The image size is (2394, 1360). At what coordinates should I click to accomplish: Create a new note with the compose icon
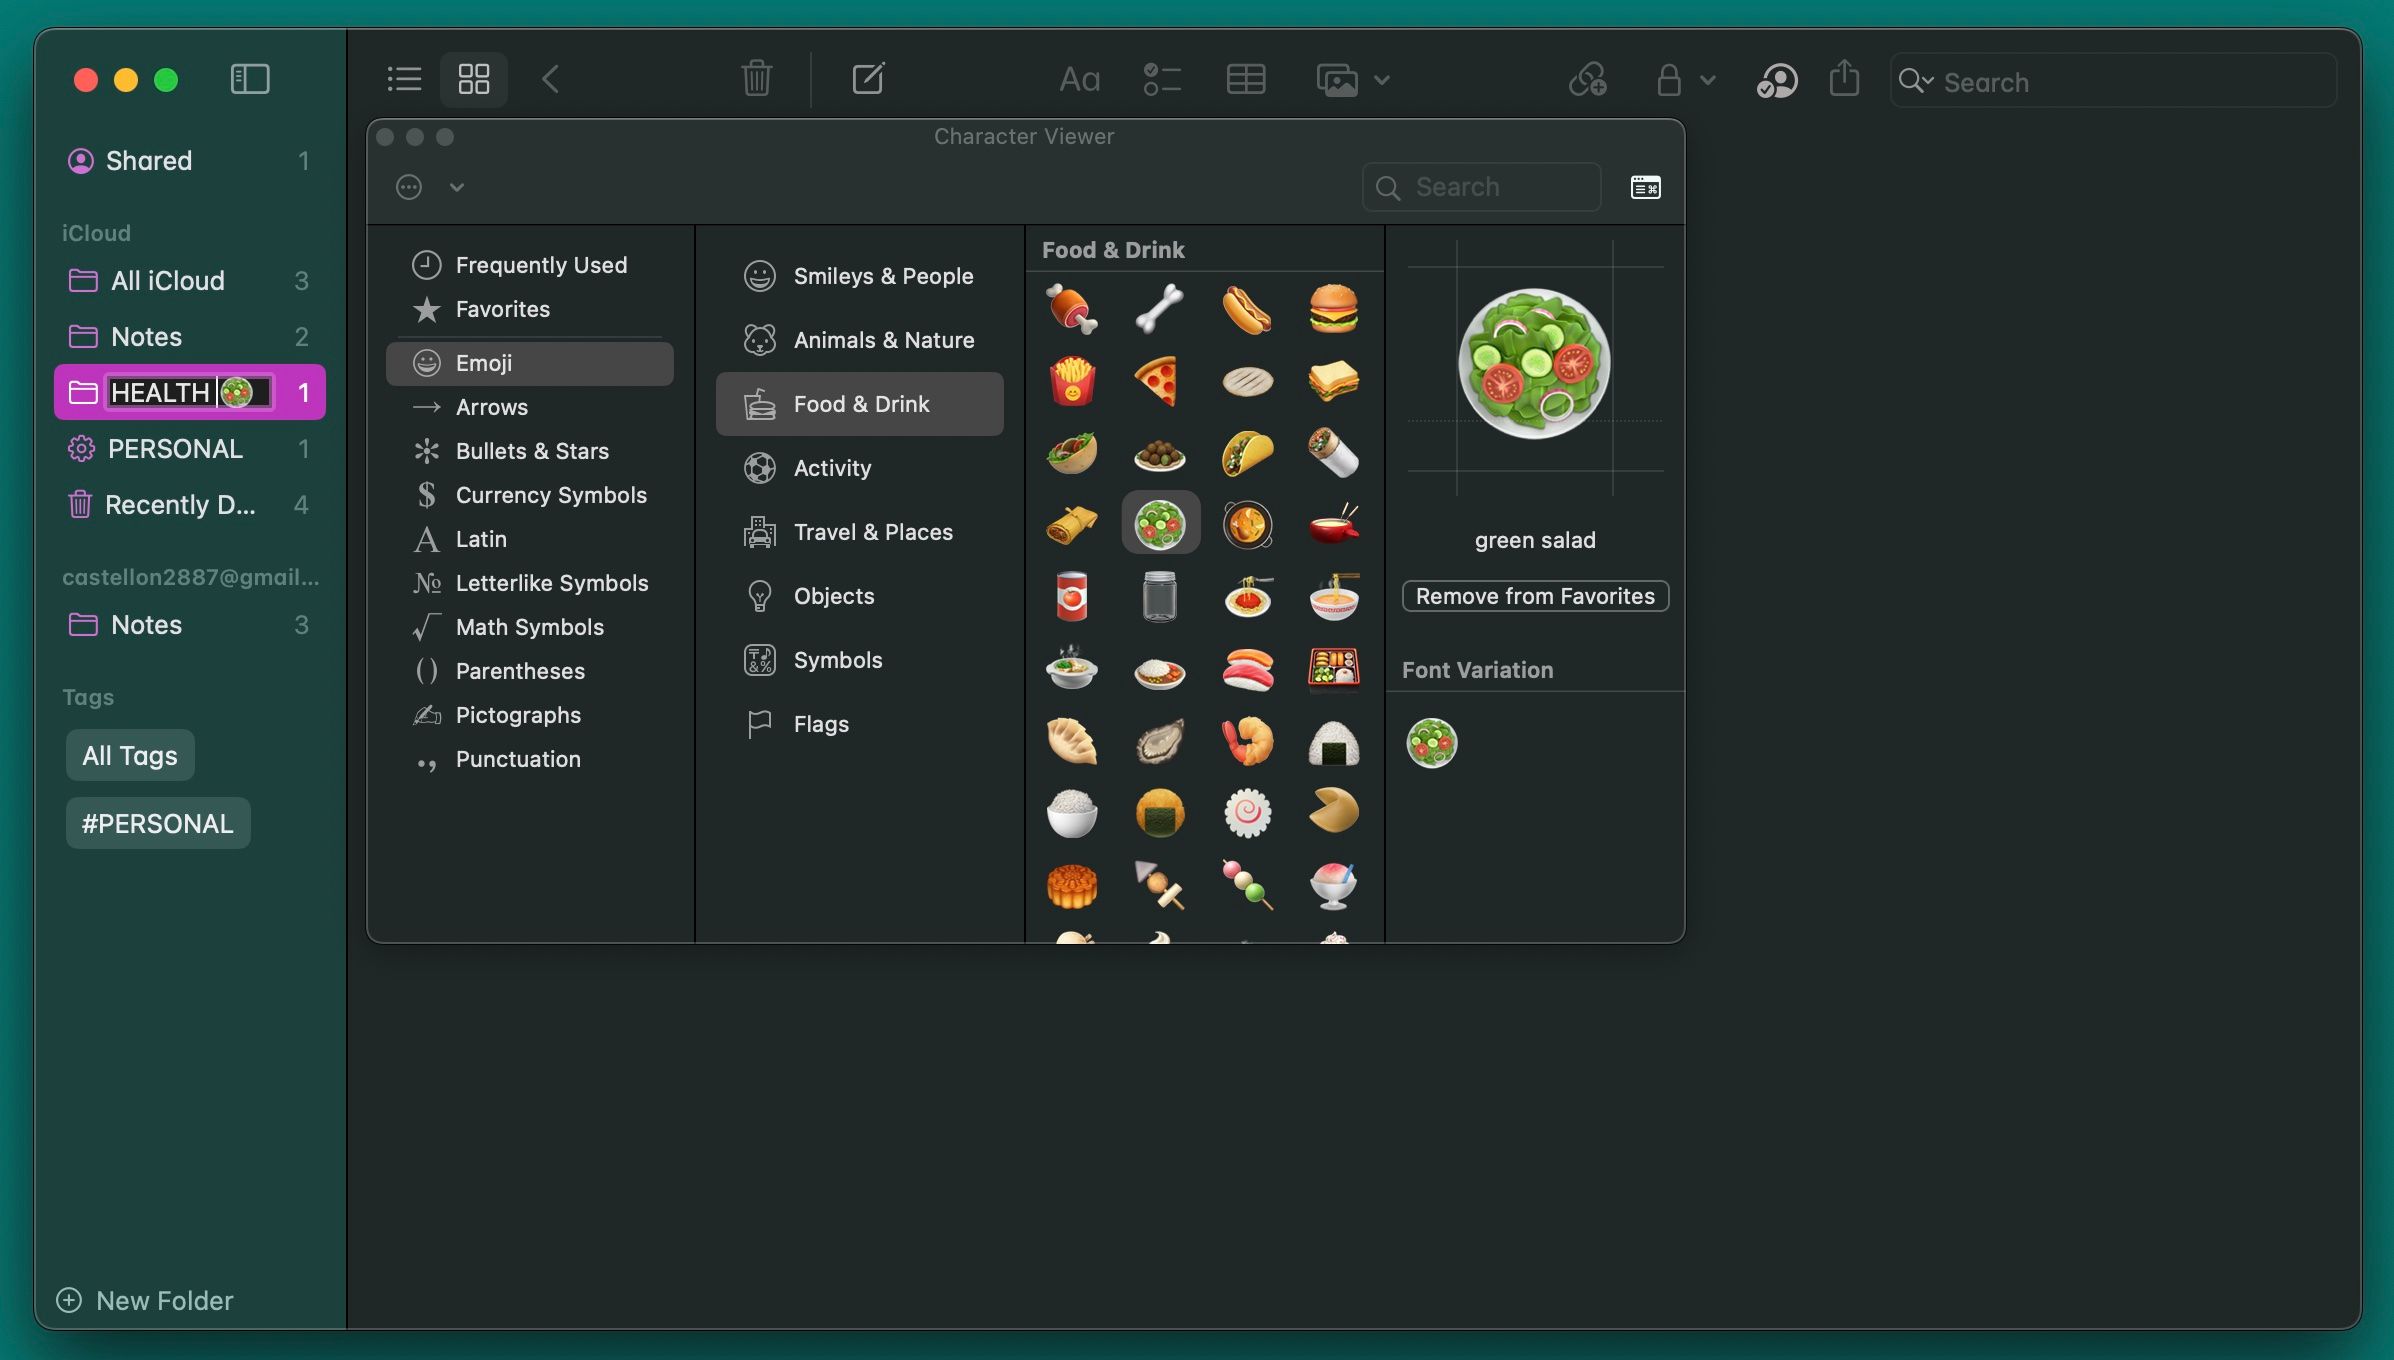pos(869,79)
